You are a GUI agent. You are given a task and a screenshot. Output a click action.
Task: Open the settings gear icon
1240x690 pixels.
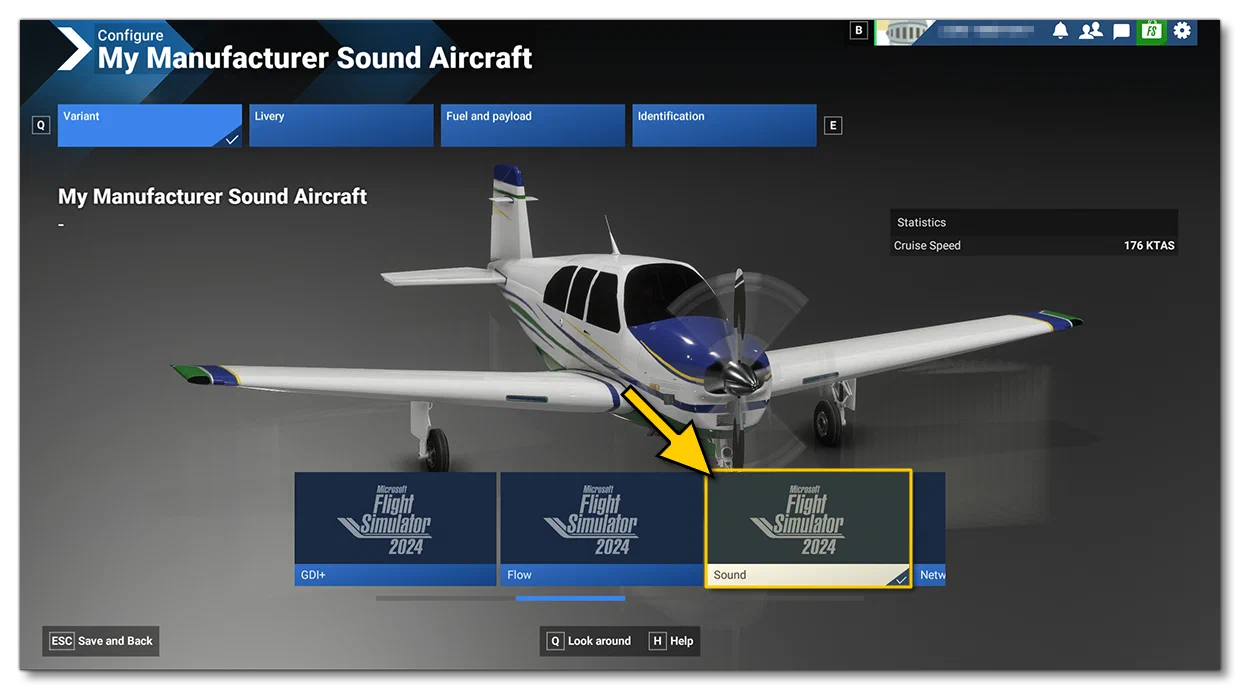1182,31
